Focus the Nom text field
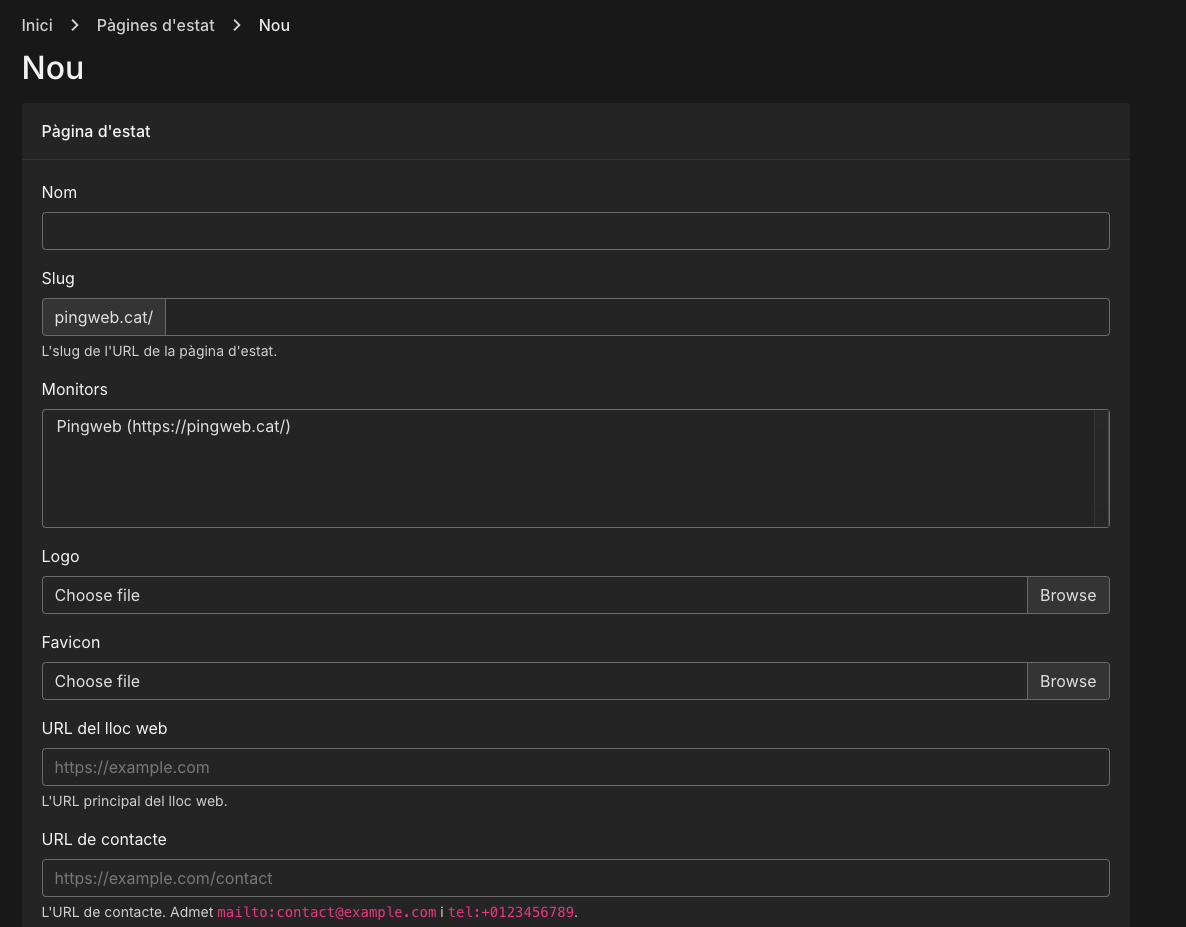Viewport: 1186px width, 927px height. coord(575,231)
